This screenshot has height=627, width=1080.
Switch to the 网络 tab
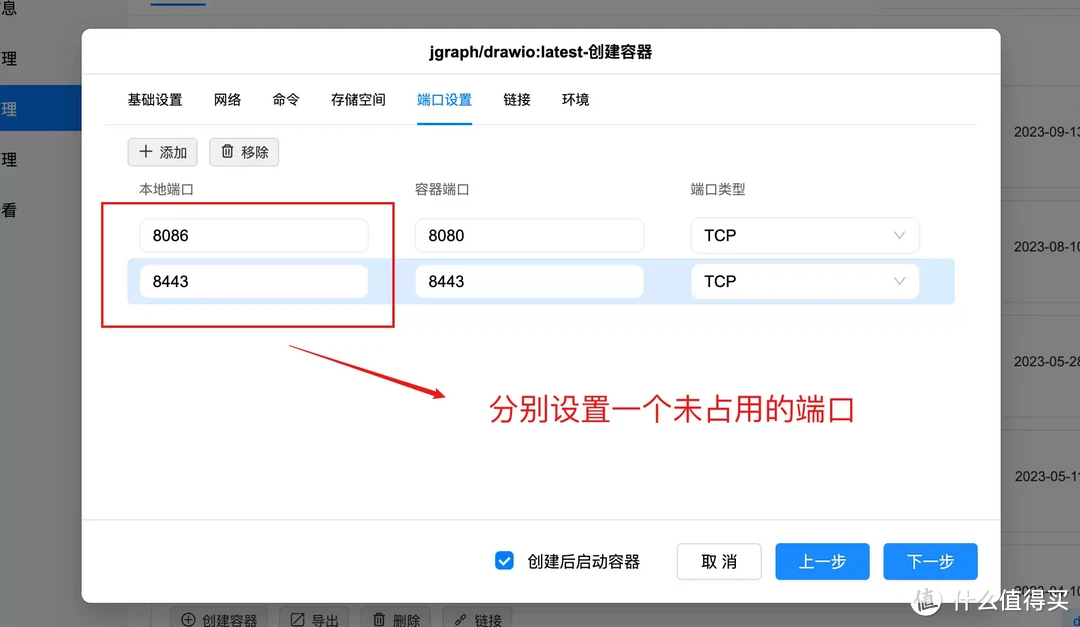click(227, 100)
